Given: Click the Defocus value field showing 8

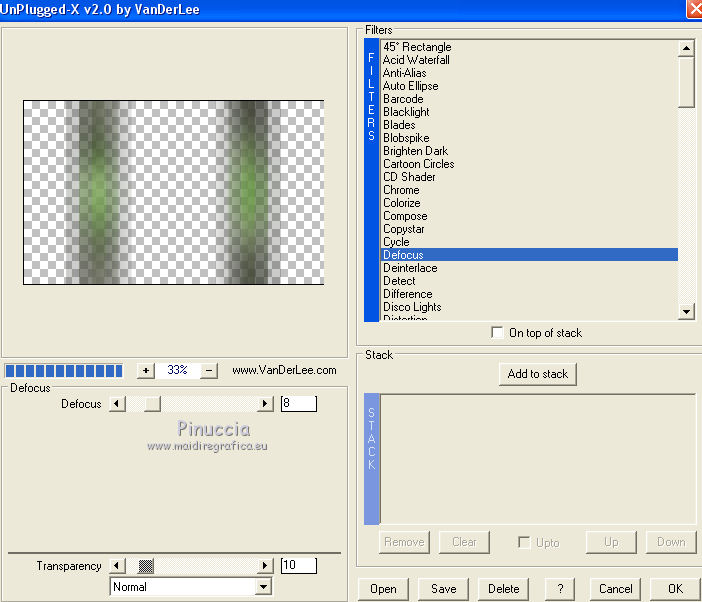Looking at the screenshot, I should (x=299, y=403).
